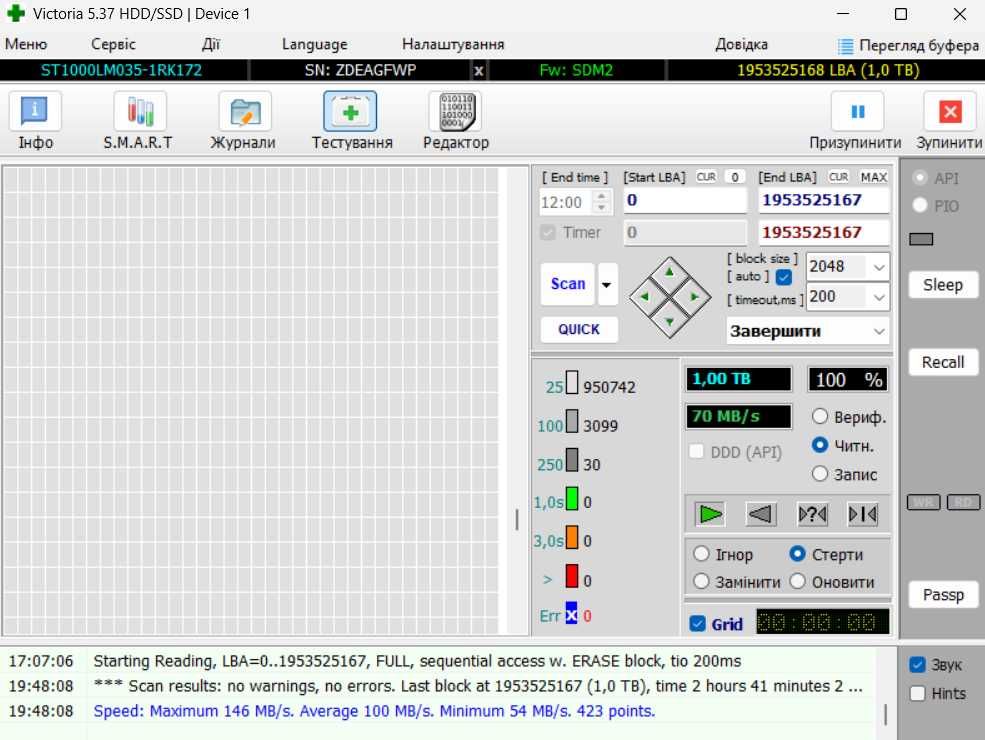Screen dimensions: 985x740
Task: Open the Сервіс menu
Action: point(113,44)
